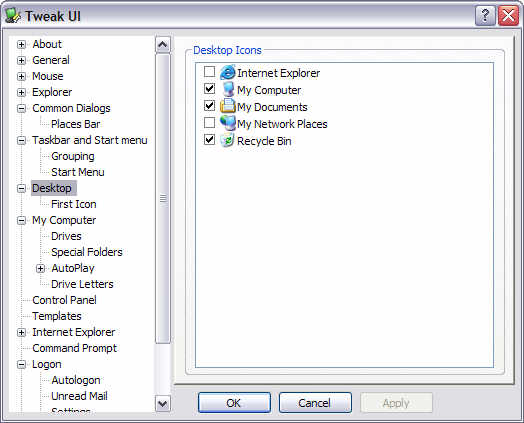Click the OK button

click(234, 403)
